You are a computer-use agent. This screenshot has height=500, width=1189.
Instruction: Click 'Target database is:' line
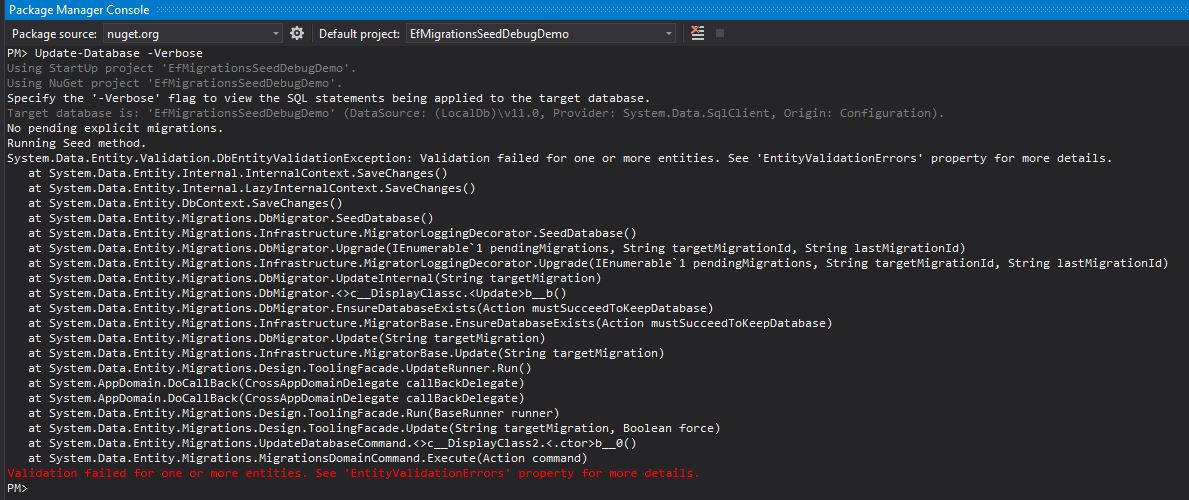coord(475,113)
